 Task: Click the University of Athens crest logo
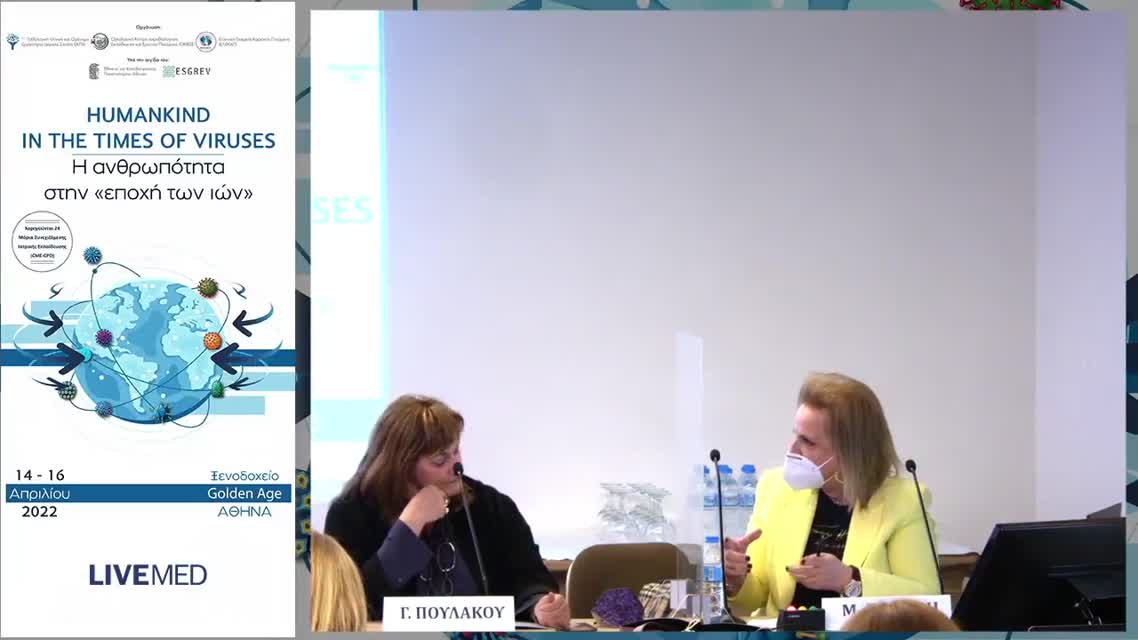95,71
